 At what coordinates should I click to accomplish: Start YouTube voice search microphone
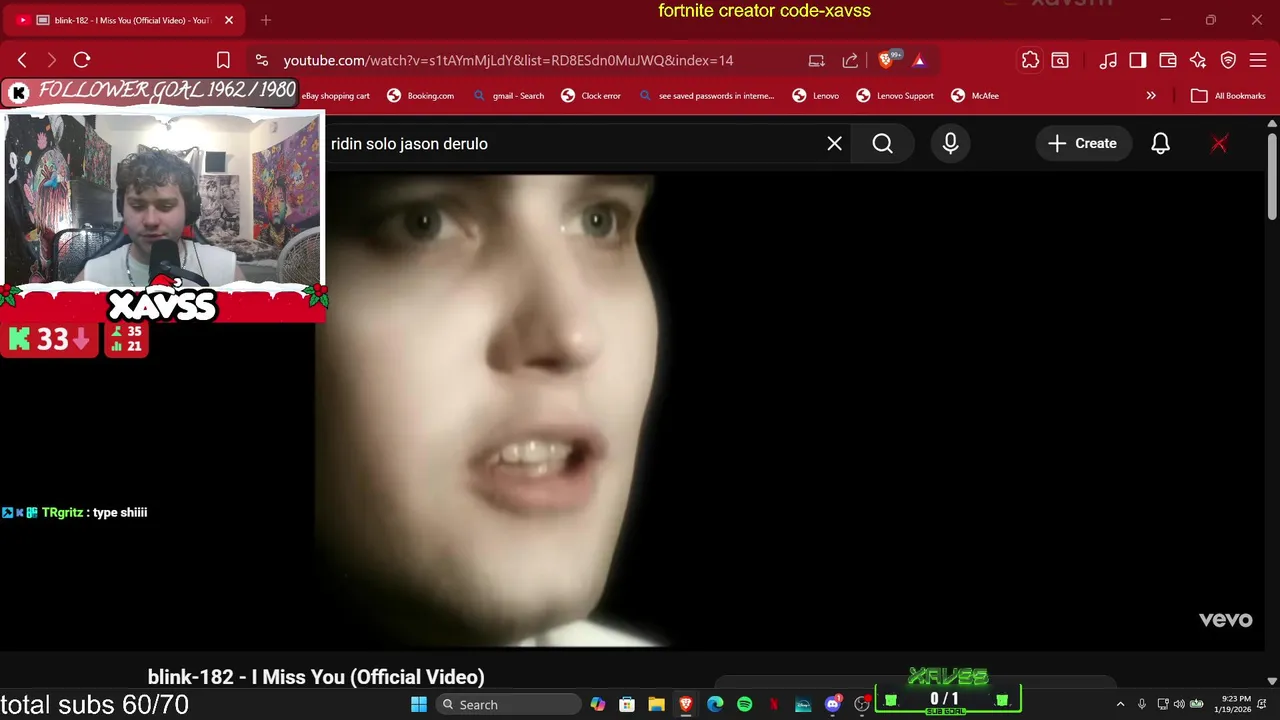click(950, 144)
